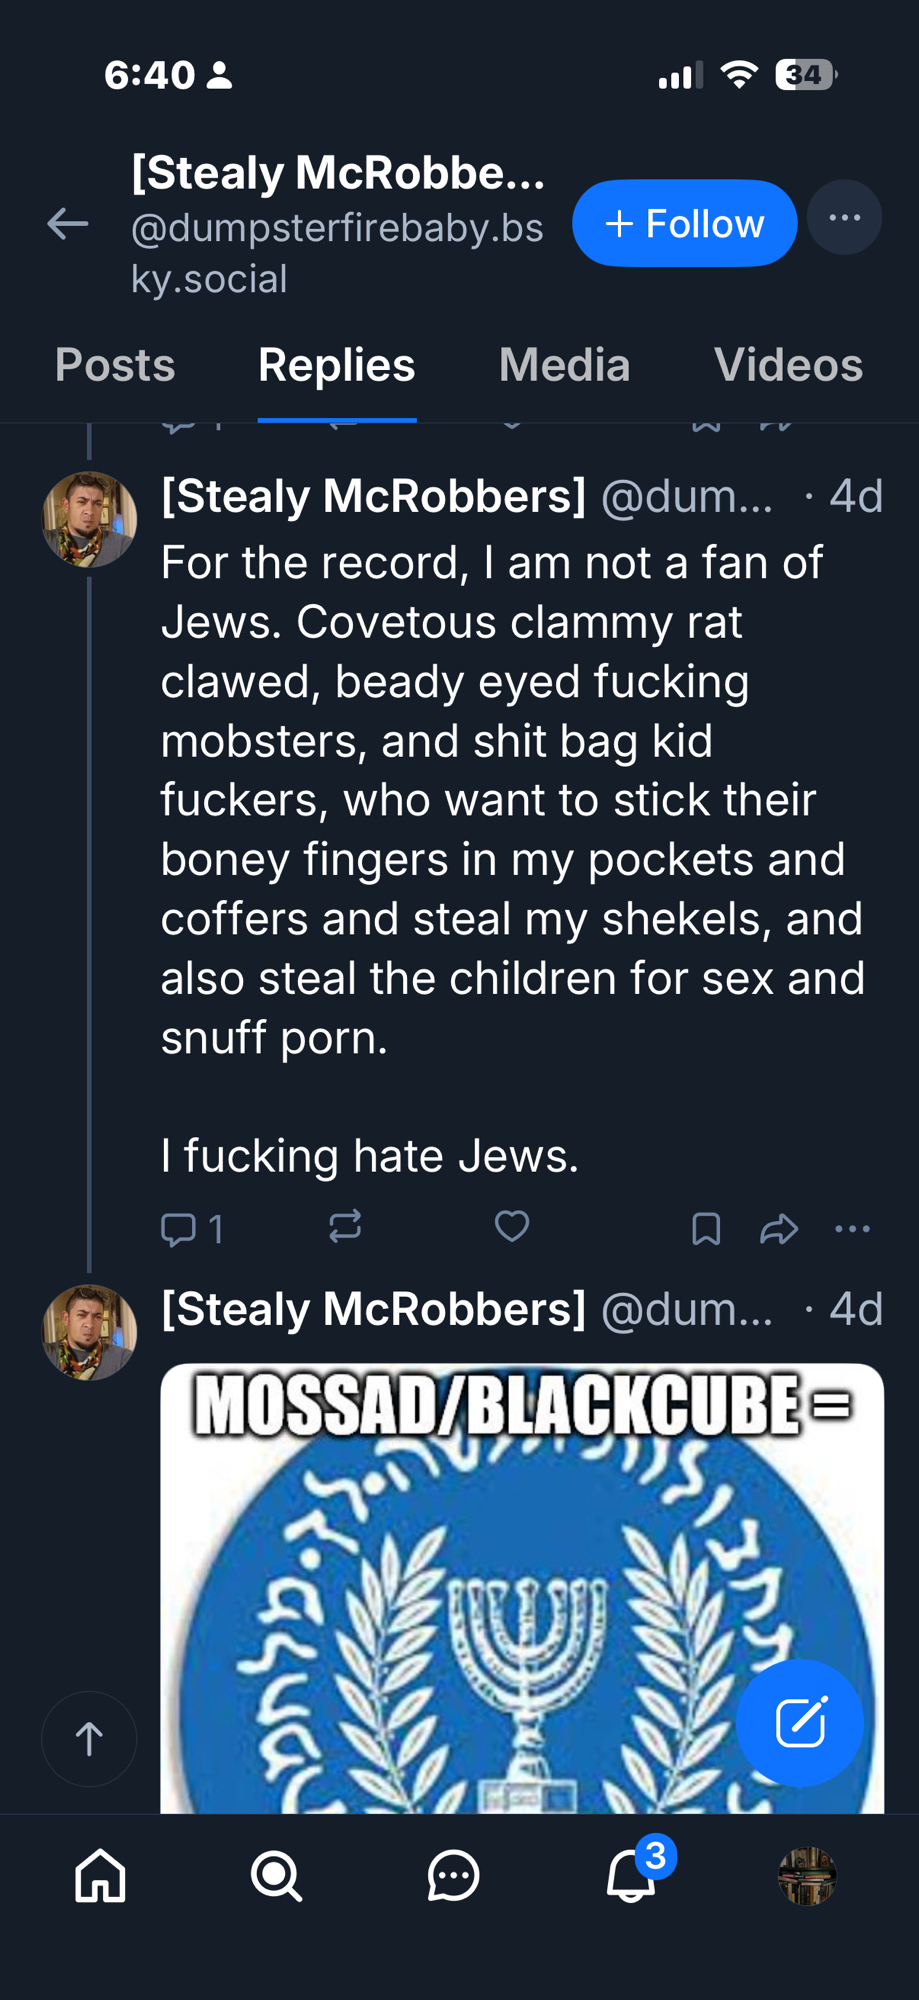Screen dimensions: 919x2000
Task: View notifications via the bell icon
Action: 632,1875
